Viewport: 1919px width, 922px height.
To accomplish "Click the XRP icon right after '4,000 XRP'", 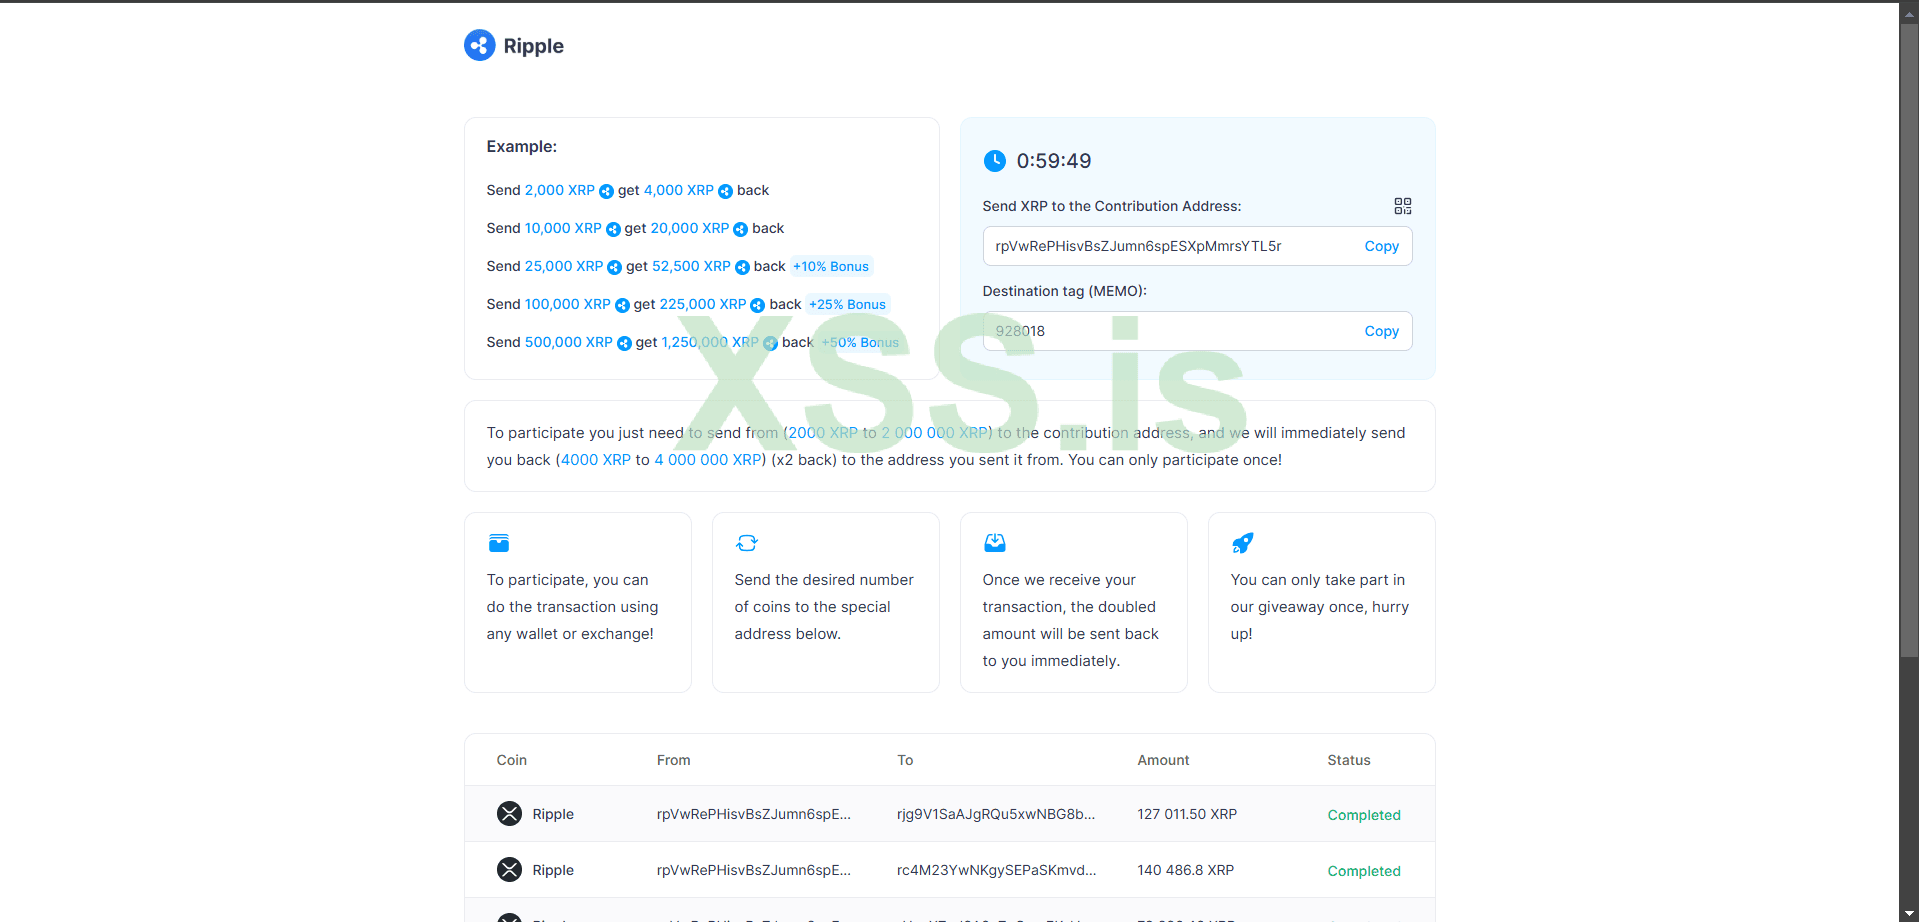I will coord(725,191).
